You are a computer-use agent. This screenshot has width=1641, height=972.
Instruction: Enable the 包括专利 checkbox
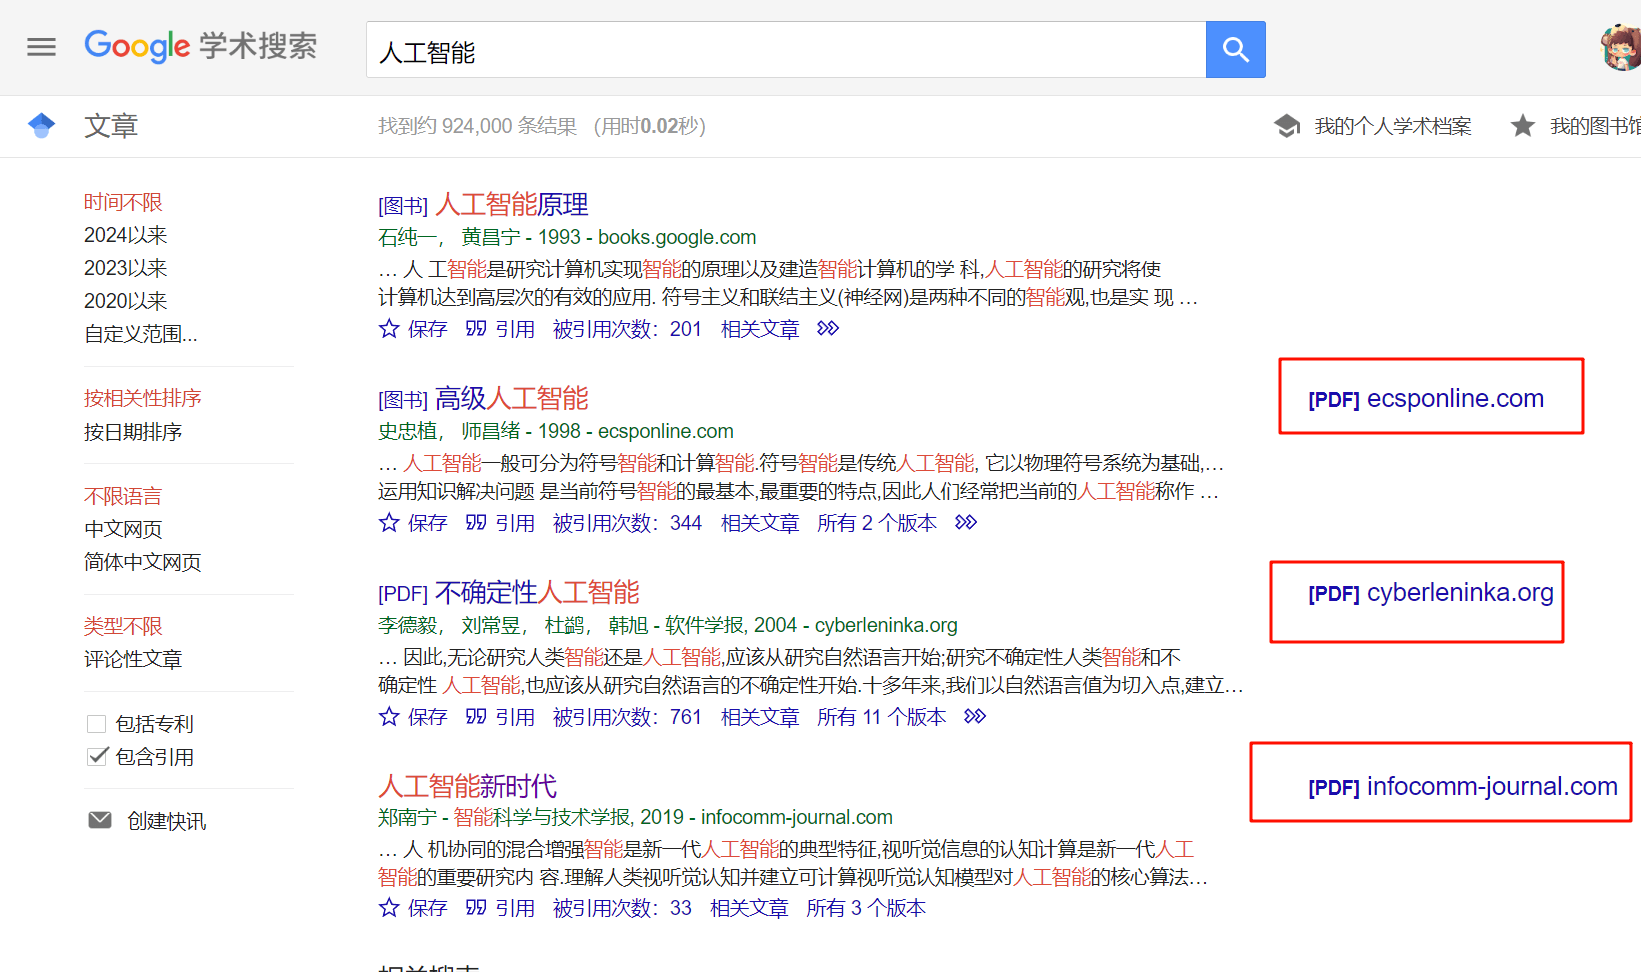coord(96,722)
